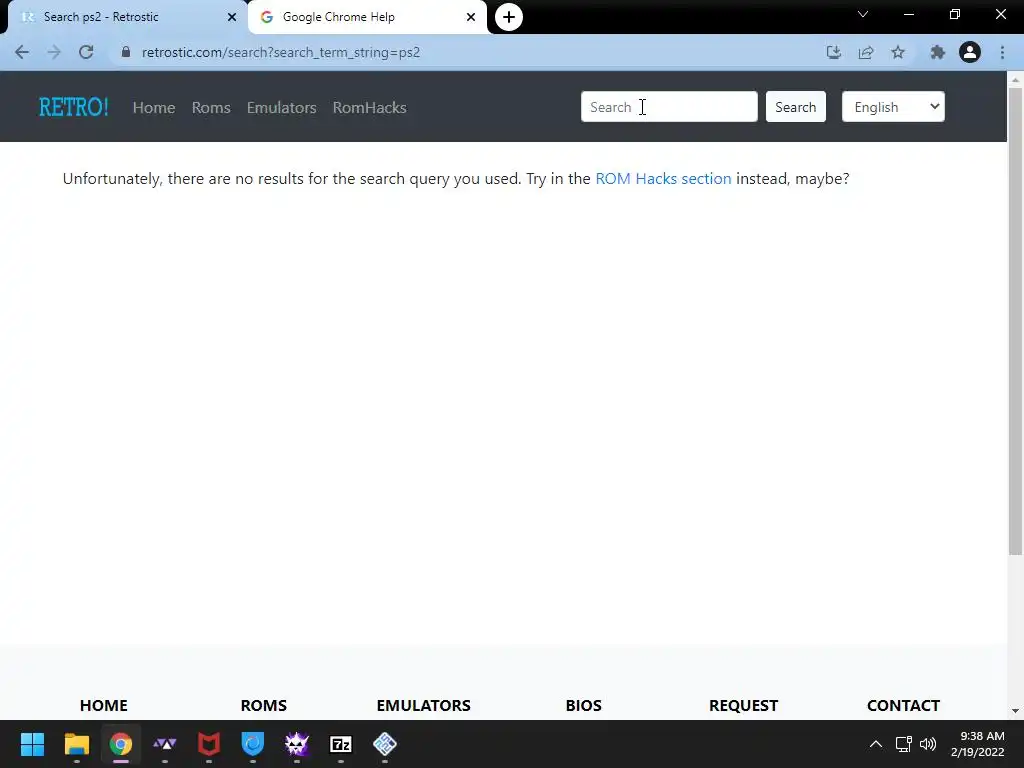1024x768 pixels.
Task: Open the blue diamond app in taskbar
Action: coord(385,744)
